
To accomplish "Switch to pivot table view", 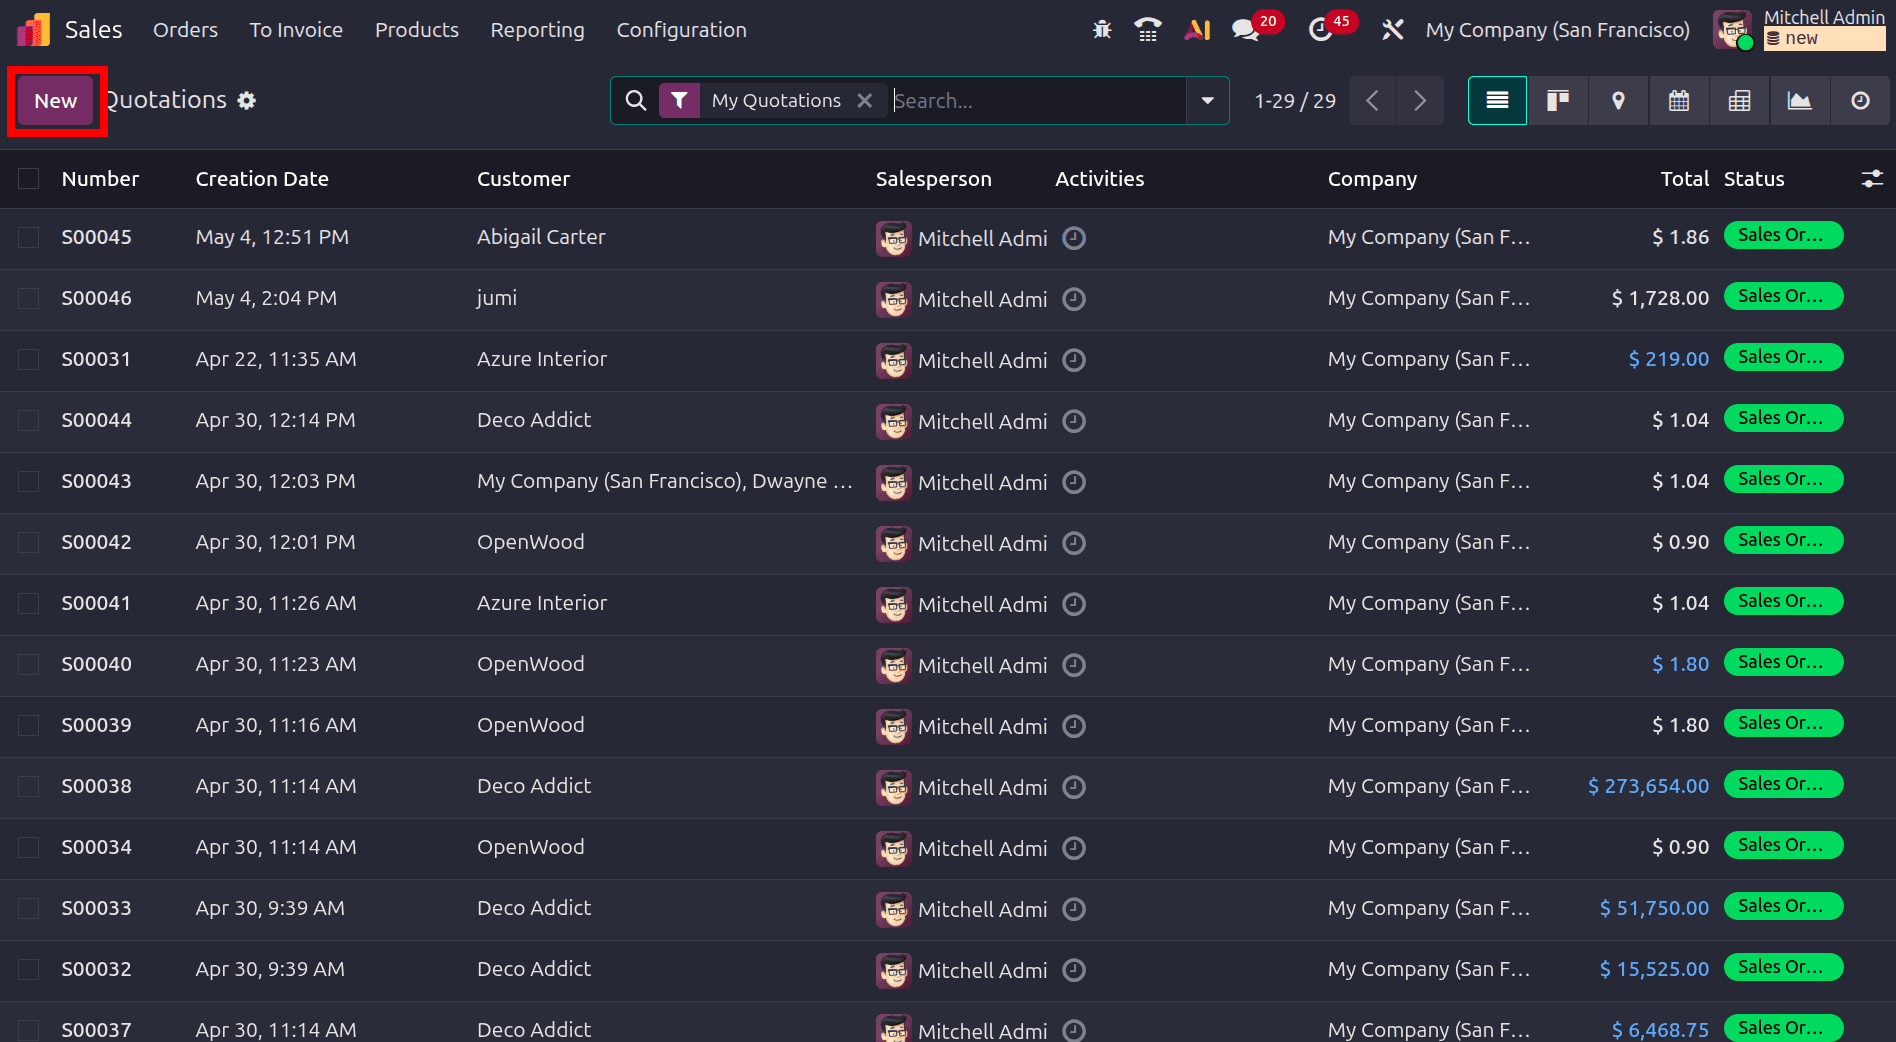I will [x=1740, y=100].
